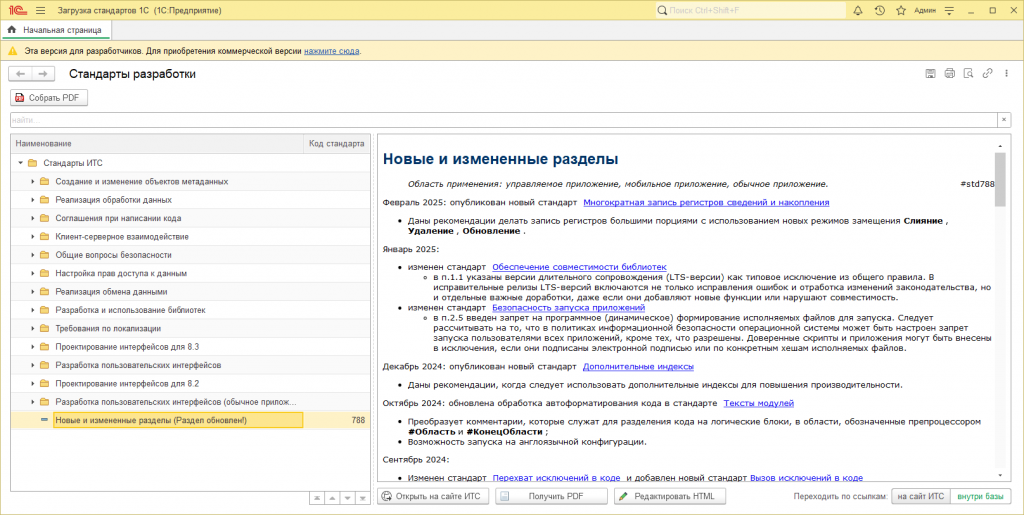The height and width of the screenshot is (515, 1024).
Task: Set link navigation to внутри базы
Action: pyautogui.click(x=980, y=496)
